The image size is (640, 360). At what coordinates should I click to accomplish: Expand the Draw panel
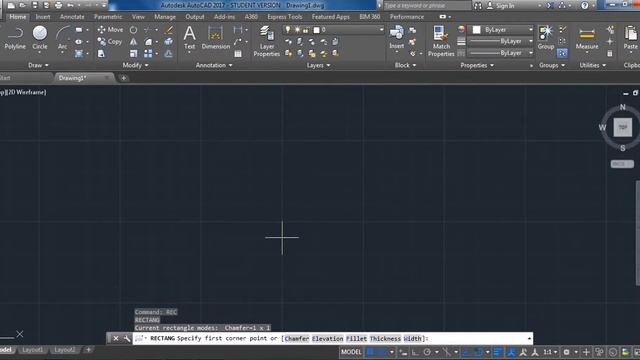click(x=38, y=65)
